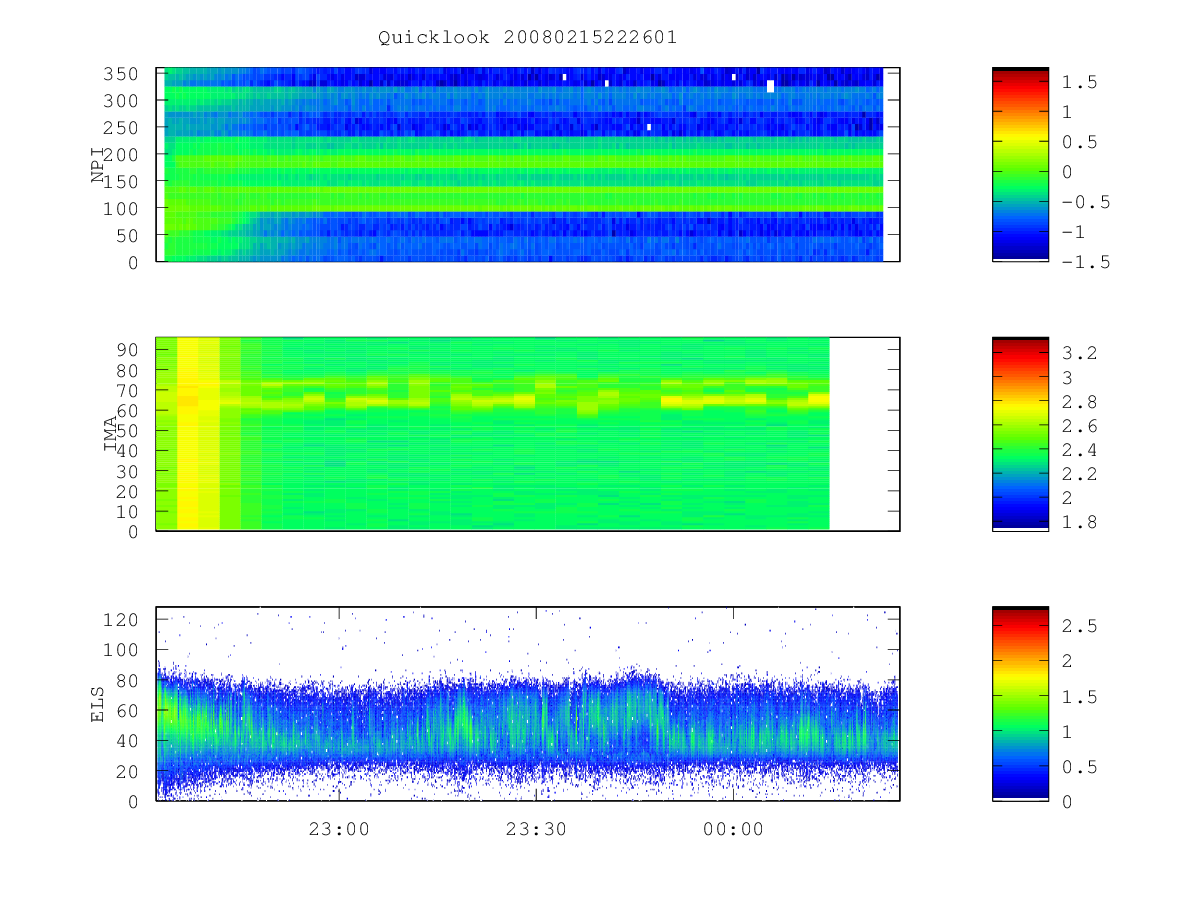Click the ELS colorbar scale
Image resolution: width=1200 pixels, height=900 pixels.
(1020, 703)
